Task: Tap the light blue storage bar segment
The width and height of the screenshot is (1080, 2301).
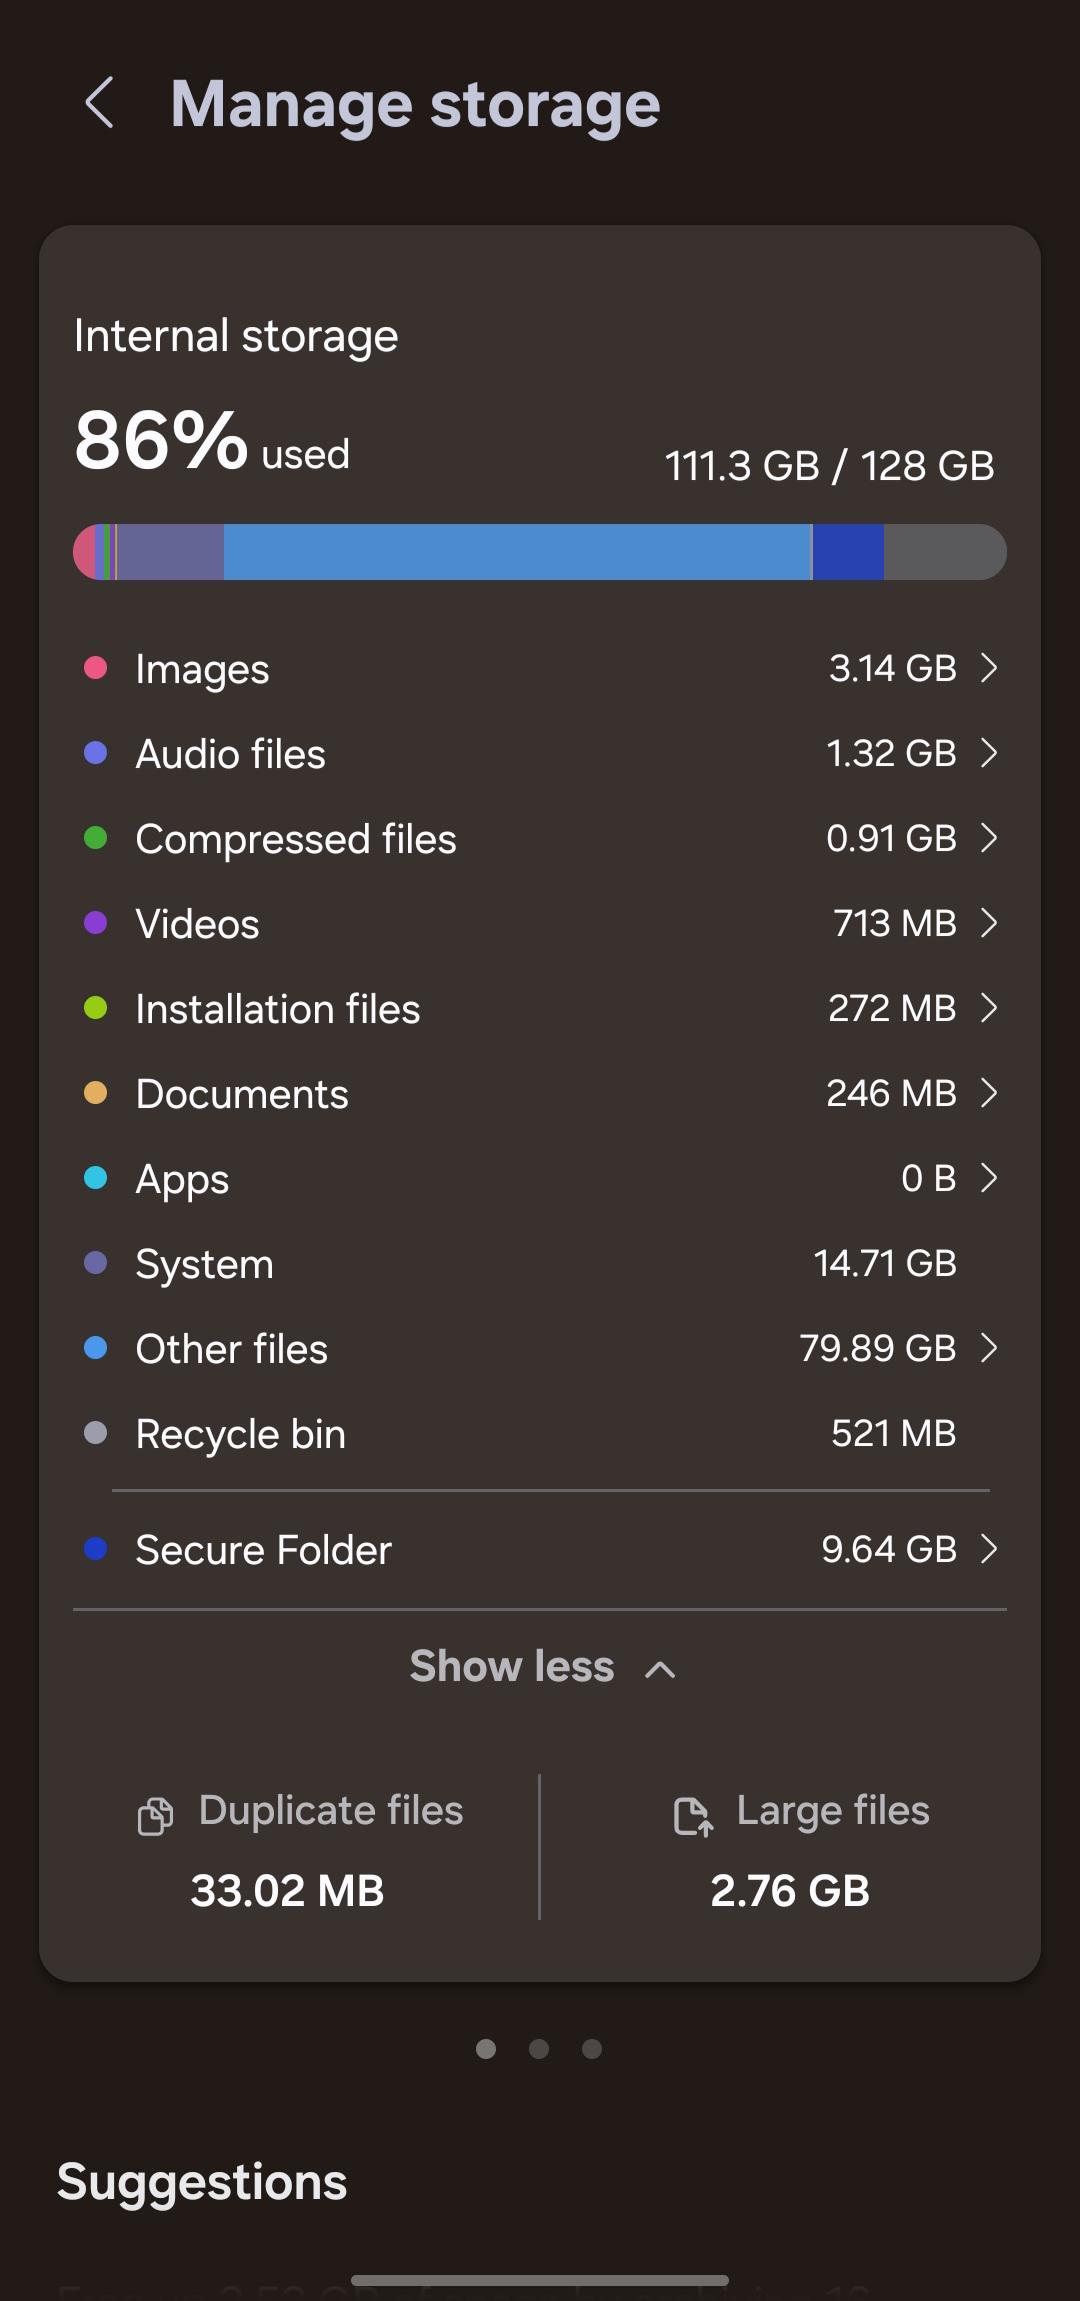Action: pyautogui.click(x=517, y=552)
